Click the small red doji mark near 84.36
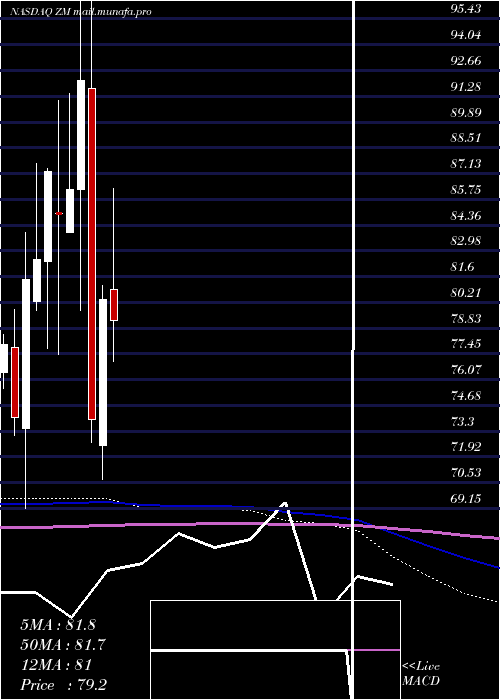This screenshot has height=700, width=500. pyautogui.click(x=59, y=214)
